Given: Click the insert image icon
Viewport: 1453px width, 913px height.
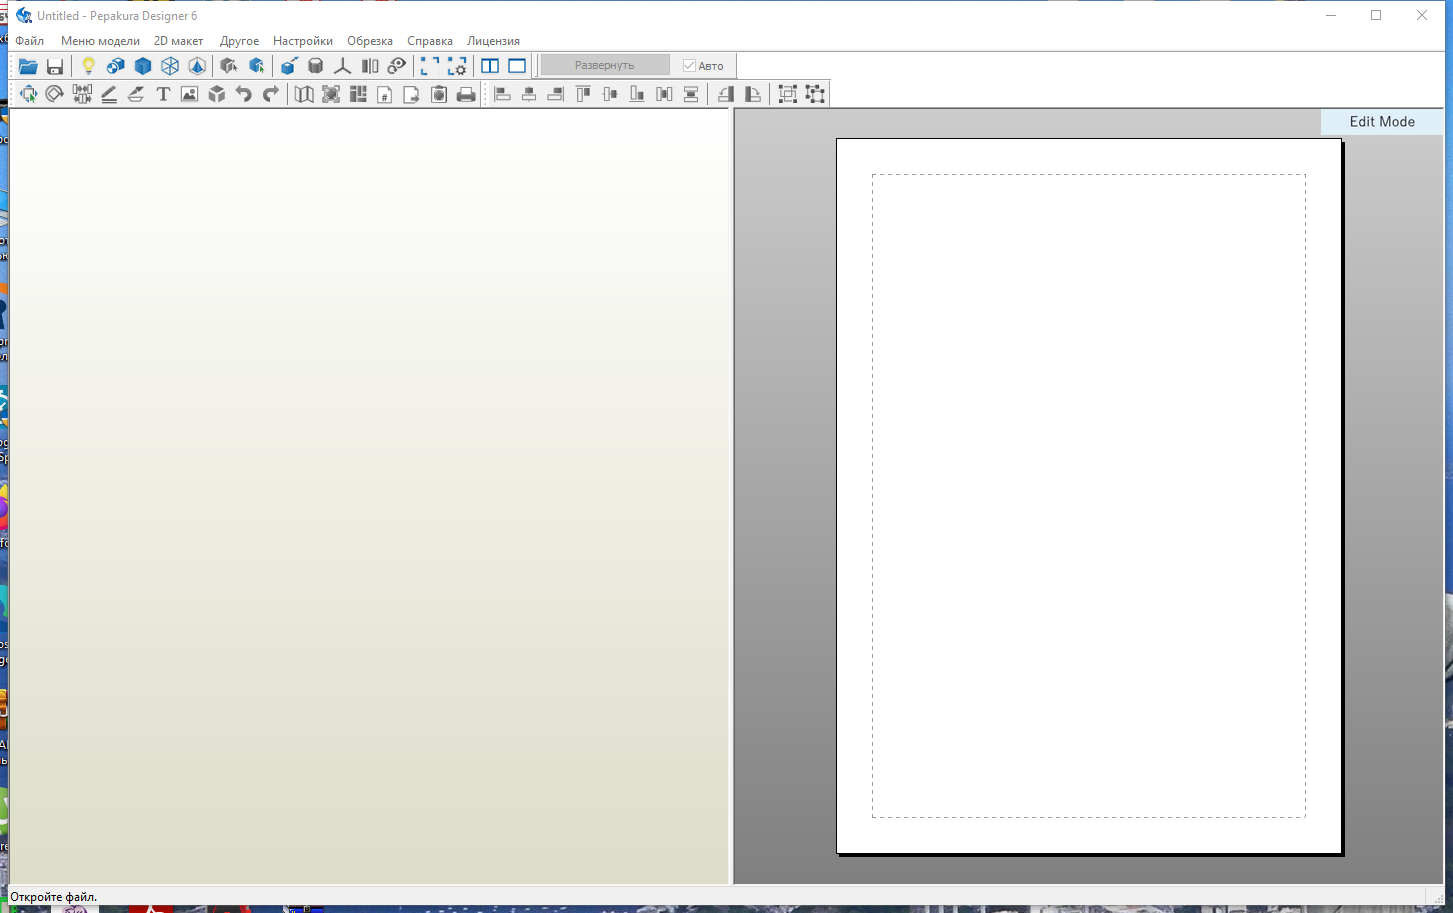Looking at the screenshot, I should (189, 94).
